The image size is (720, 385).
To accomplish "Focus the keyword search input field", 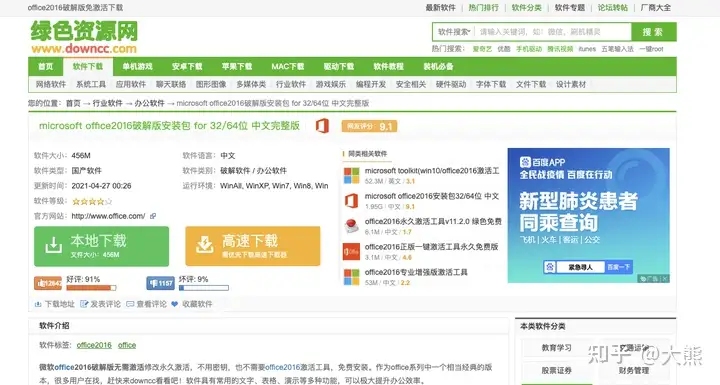I will pos(553,32).
